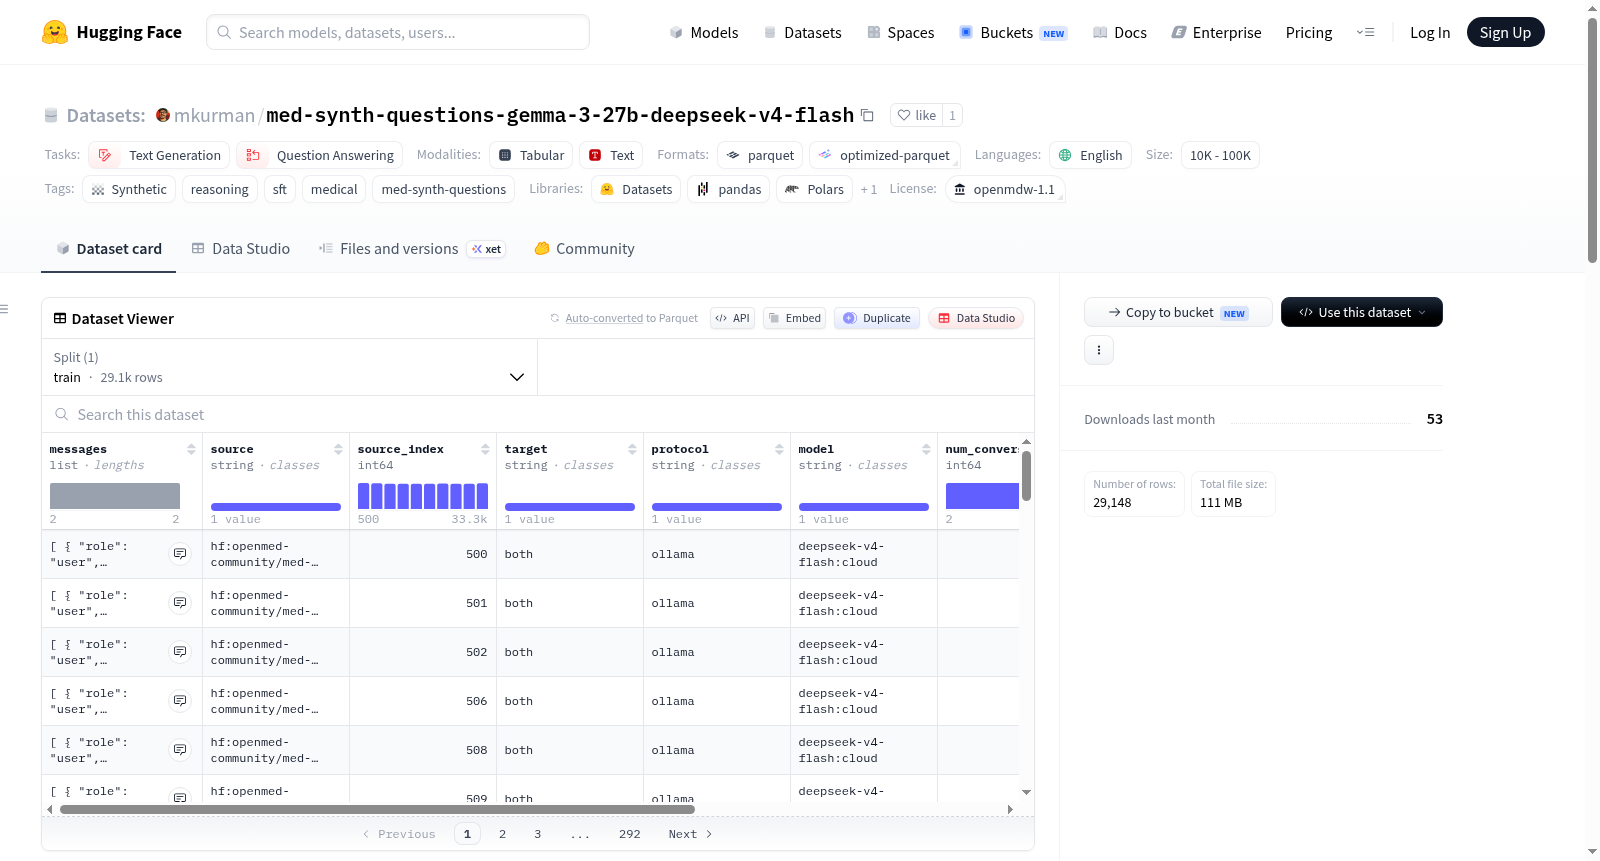Viewport: 1600px width, 861px height.
Task: Open Enterprise in top navigation
Action: [1216, 32]
